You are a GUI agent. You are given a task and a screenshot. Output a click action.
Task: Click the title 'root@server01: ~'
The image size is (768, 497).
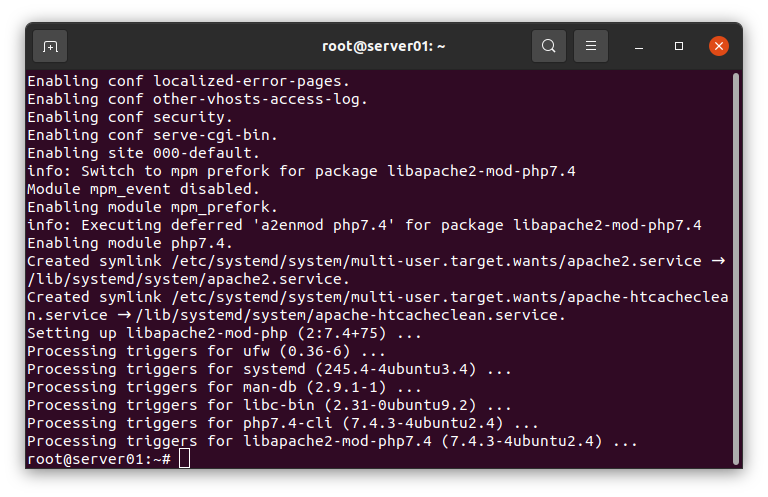[384, 46]
